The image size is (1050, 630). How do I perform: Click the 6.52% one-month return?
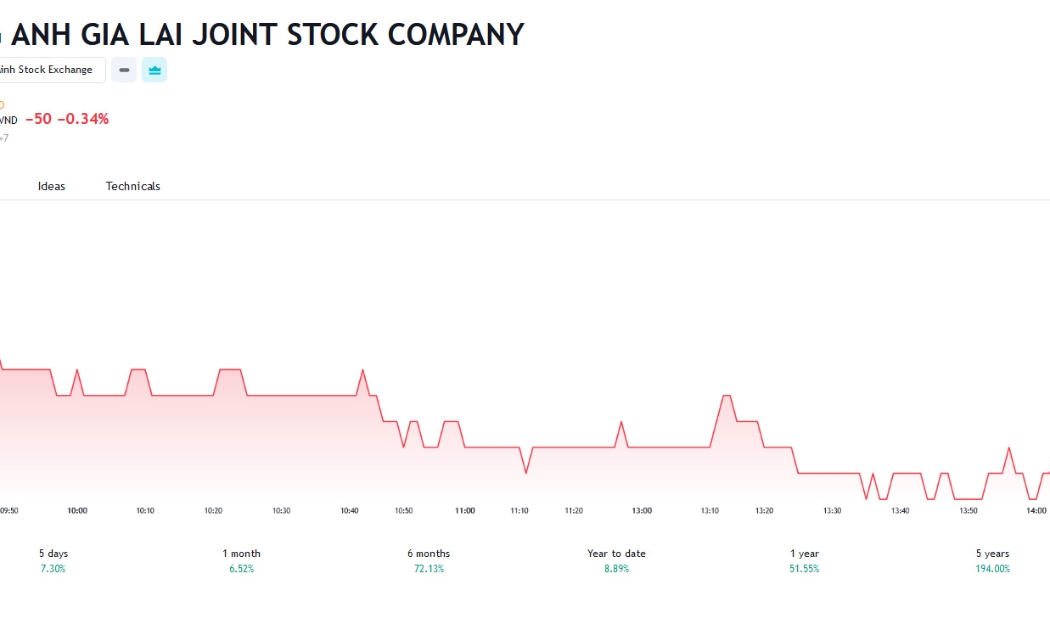pos(241,569)
